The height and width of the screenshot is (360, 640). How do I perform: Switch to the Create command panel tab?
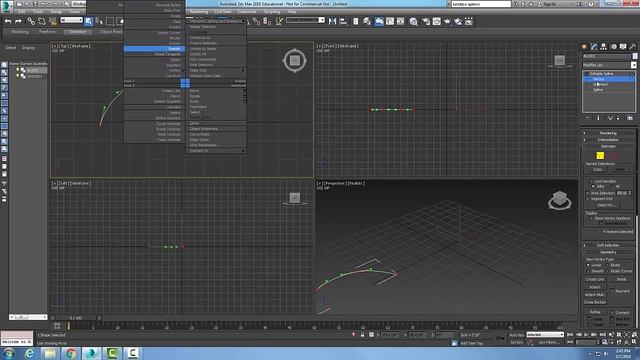coord(584,47)
